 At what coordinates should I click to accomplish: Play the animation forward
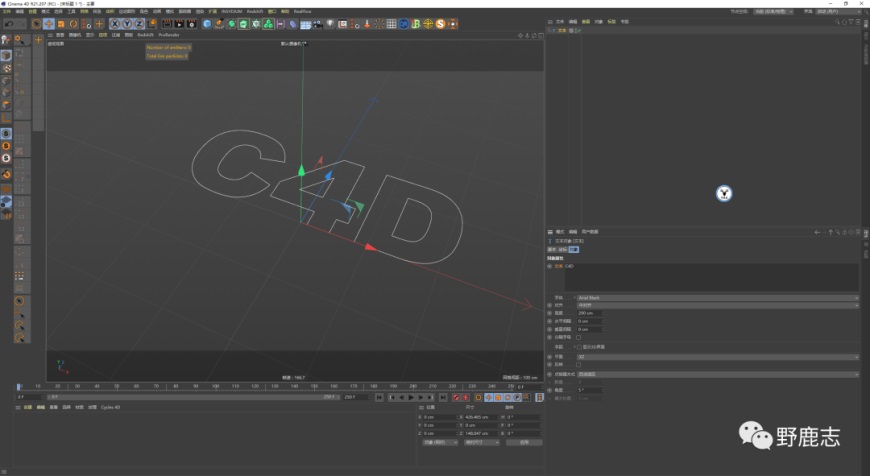(x=411, y=397)
